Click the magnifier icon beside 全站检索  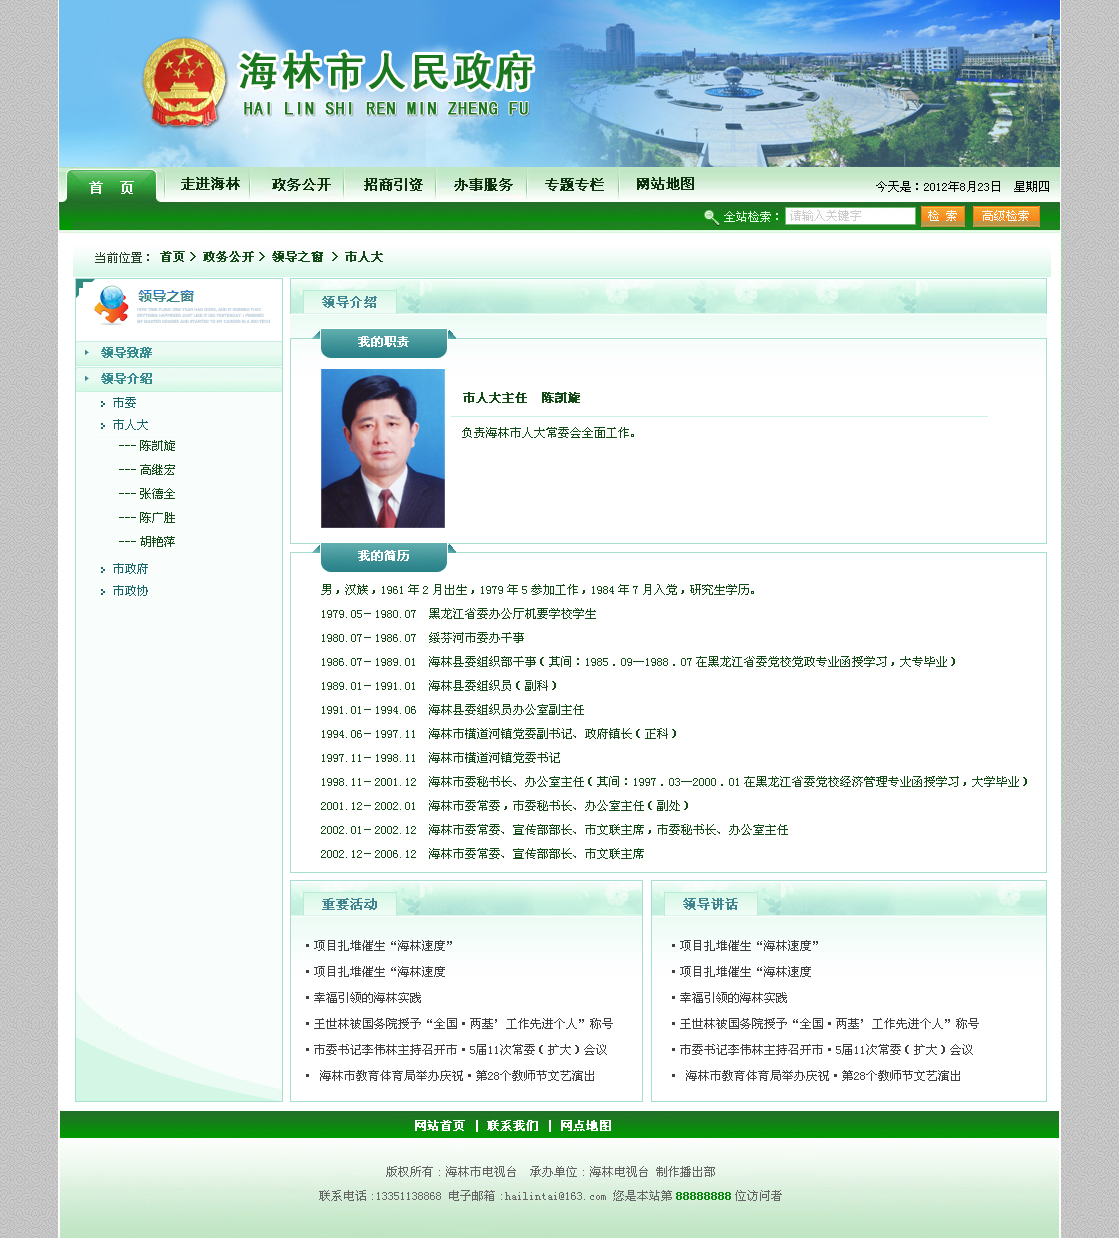[x=711, y=217]
